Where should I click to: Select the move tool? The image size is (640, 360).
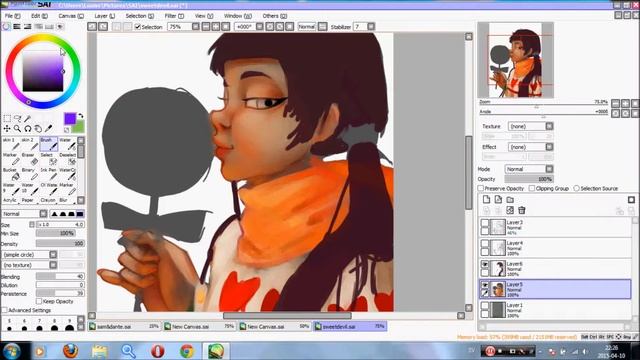tap(7, 129)
